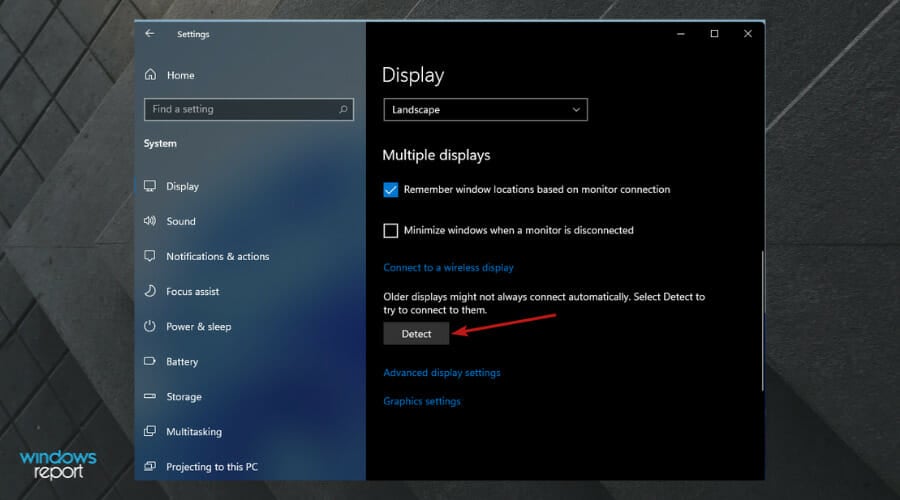Click the Power & sleep icon
The image size is (900, 500).
tap(150, 325)
